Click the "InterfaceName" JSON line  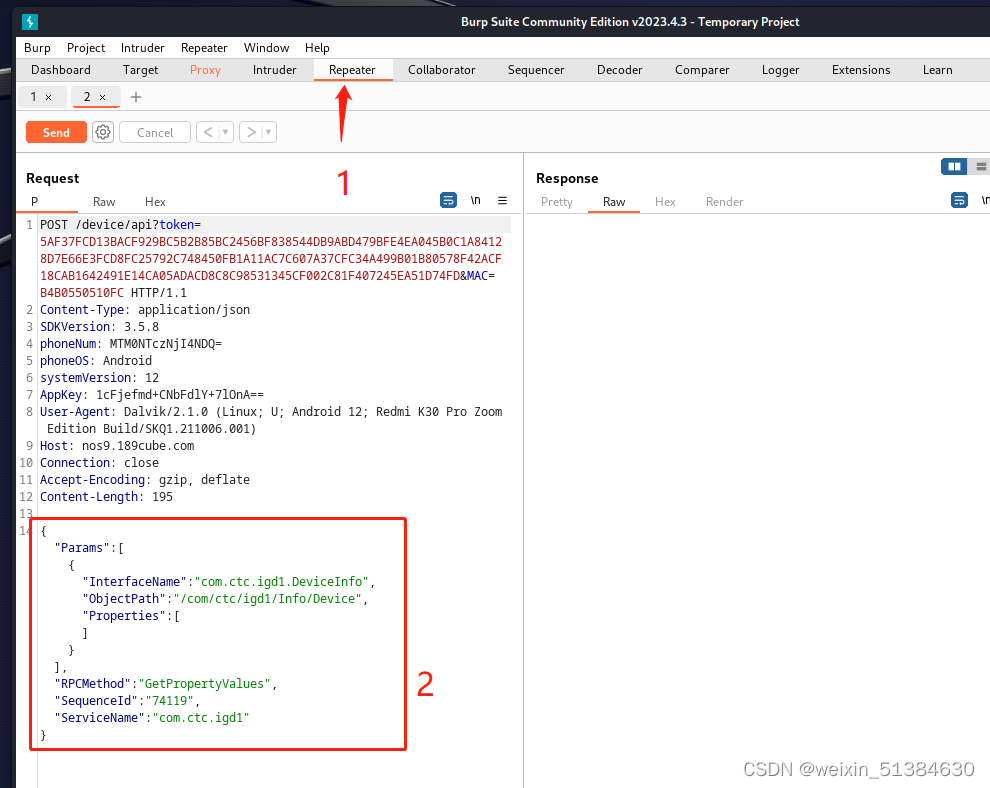tap(229, 582)
